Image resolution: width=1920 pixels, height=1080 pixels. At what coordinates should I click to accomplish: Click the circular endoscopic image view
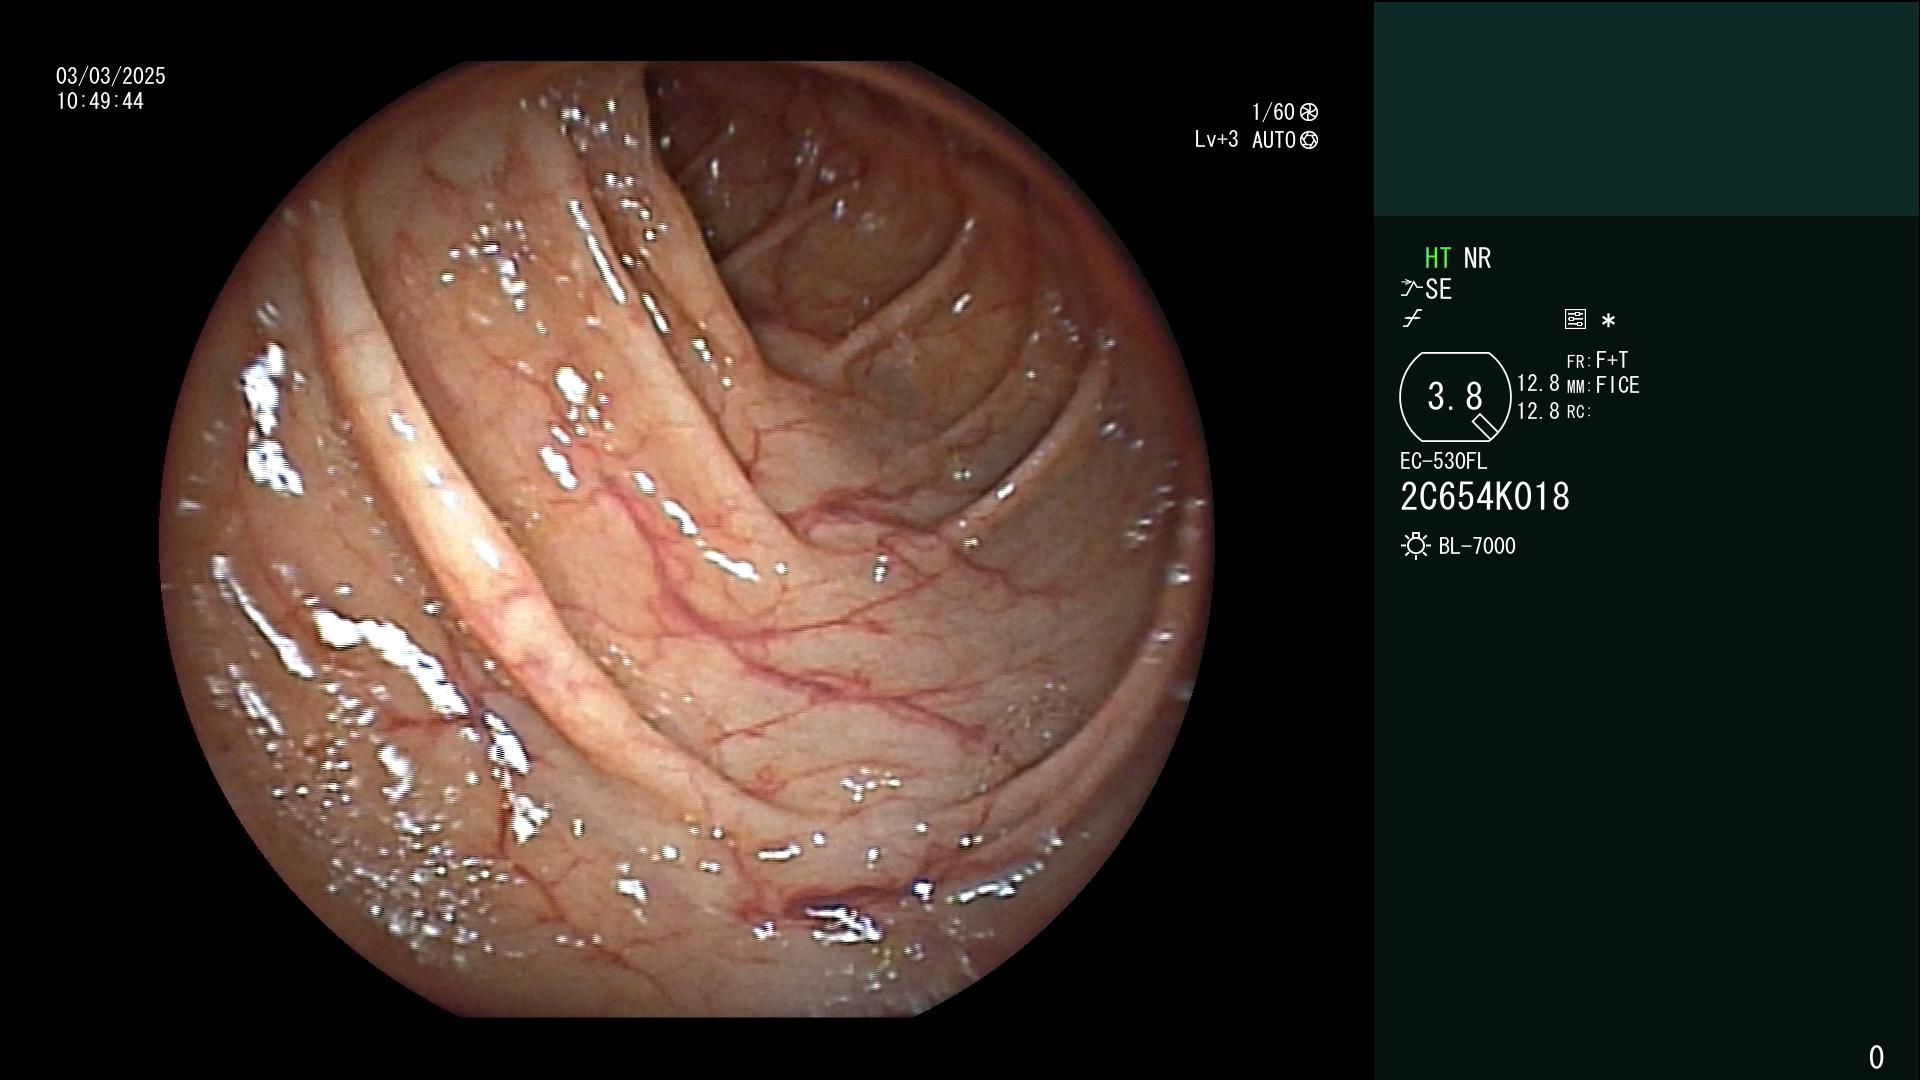686,539
